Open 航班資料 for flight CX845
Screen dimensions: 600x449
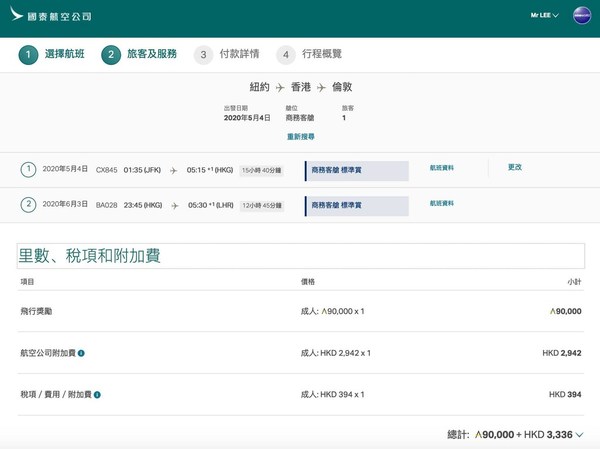pos(442,168)
